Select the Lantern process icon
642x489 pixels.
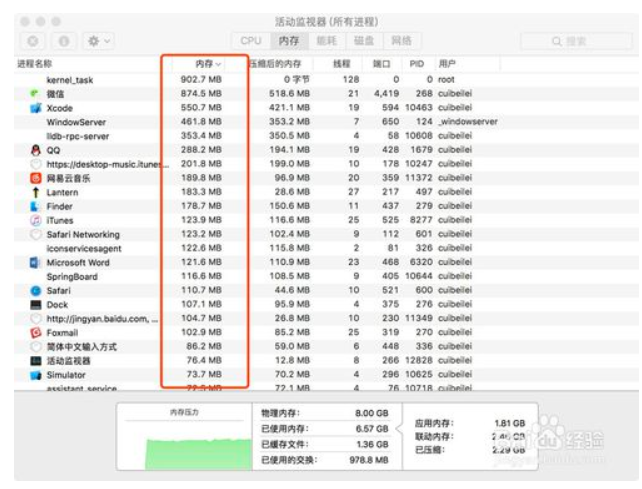click(x=36, y=192)
